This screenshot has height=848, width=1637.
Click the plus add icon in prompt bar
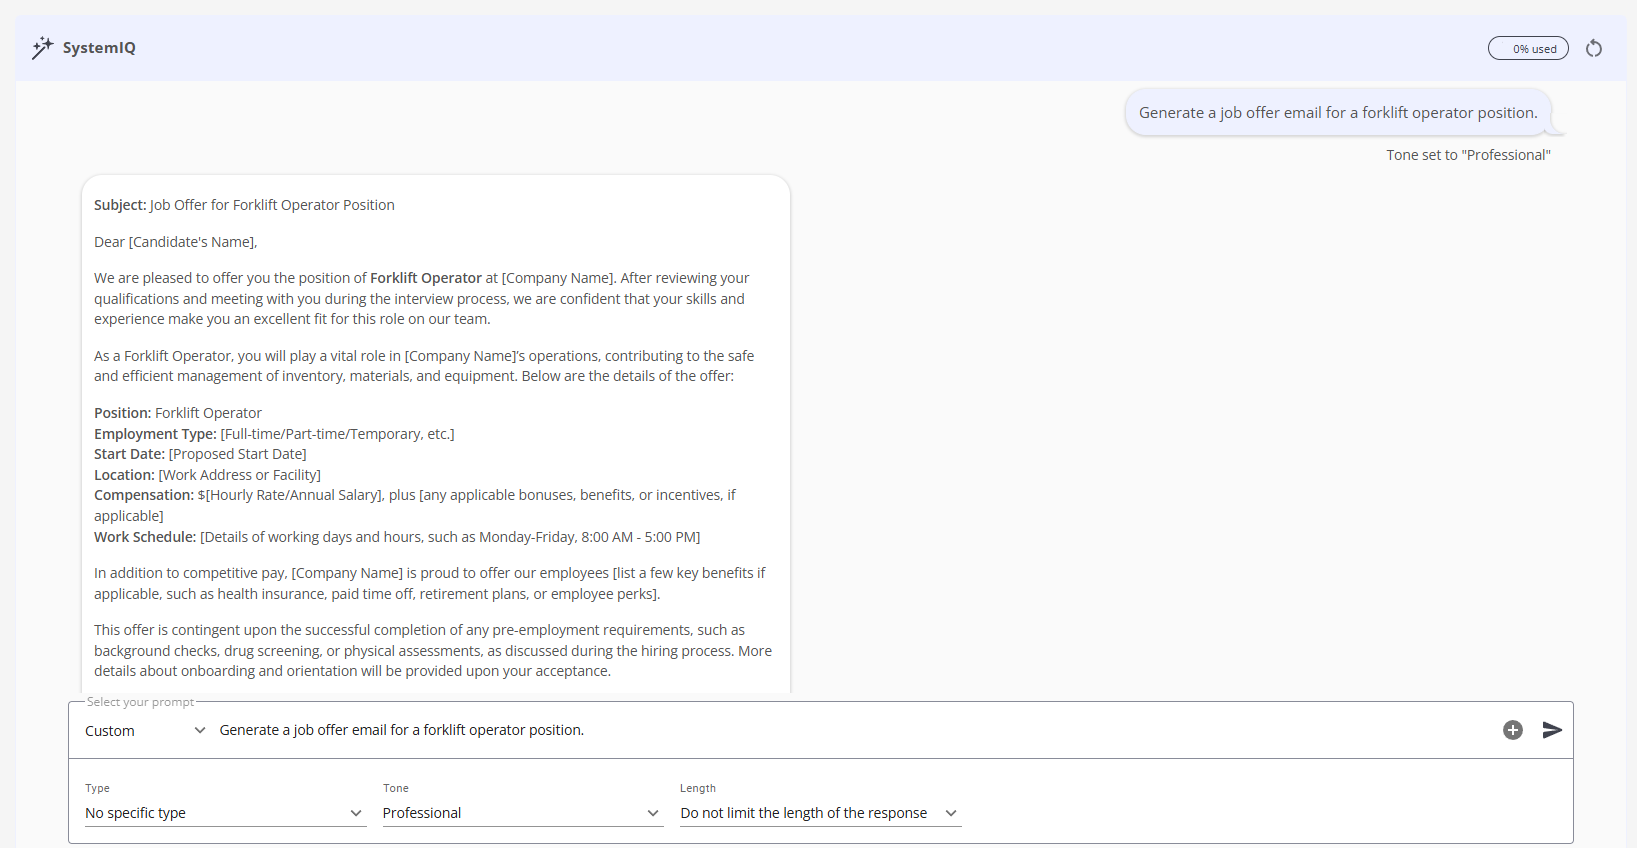coord(1513,730)
